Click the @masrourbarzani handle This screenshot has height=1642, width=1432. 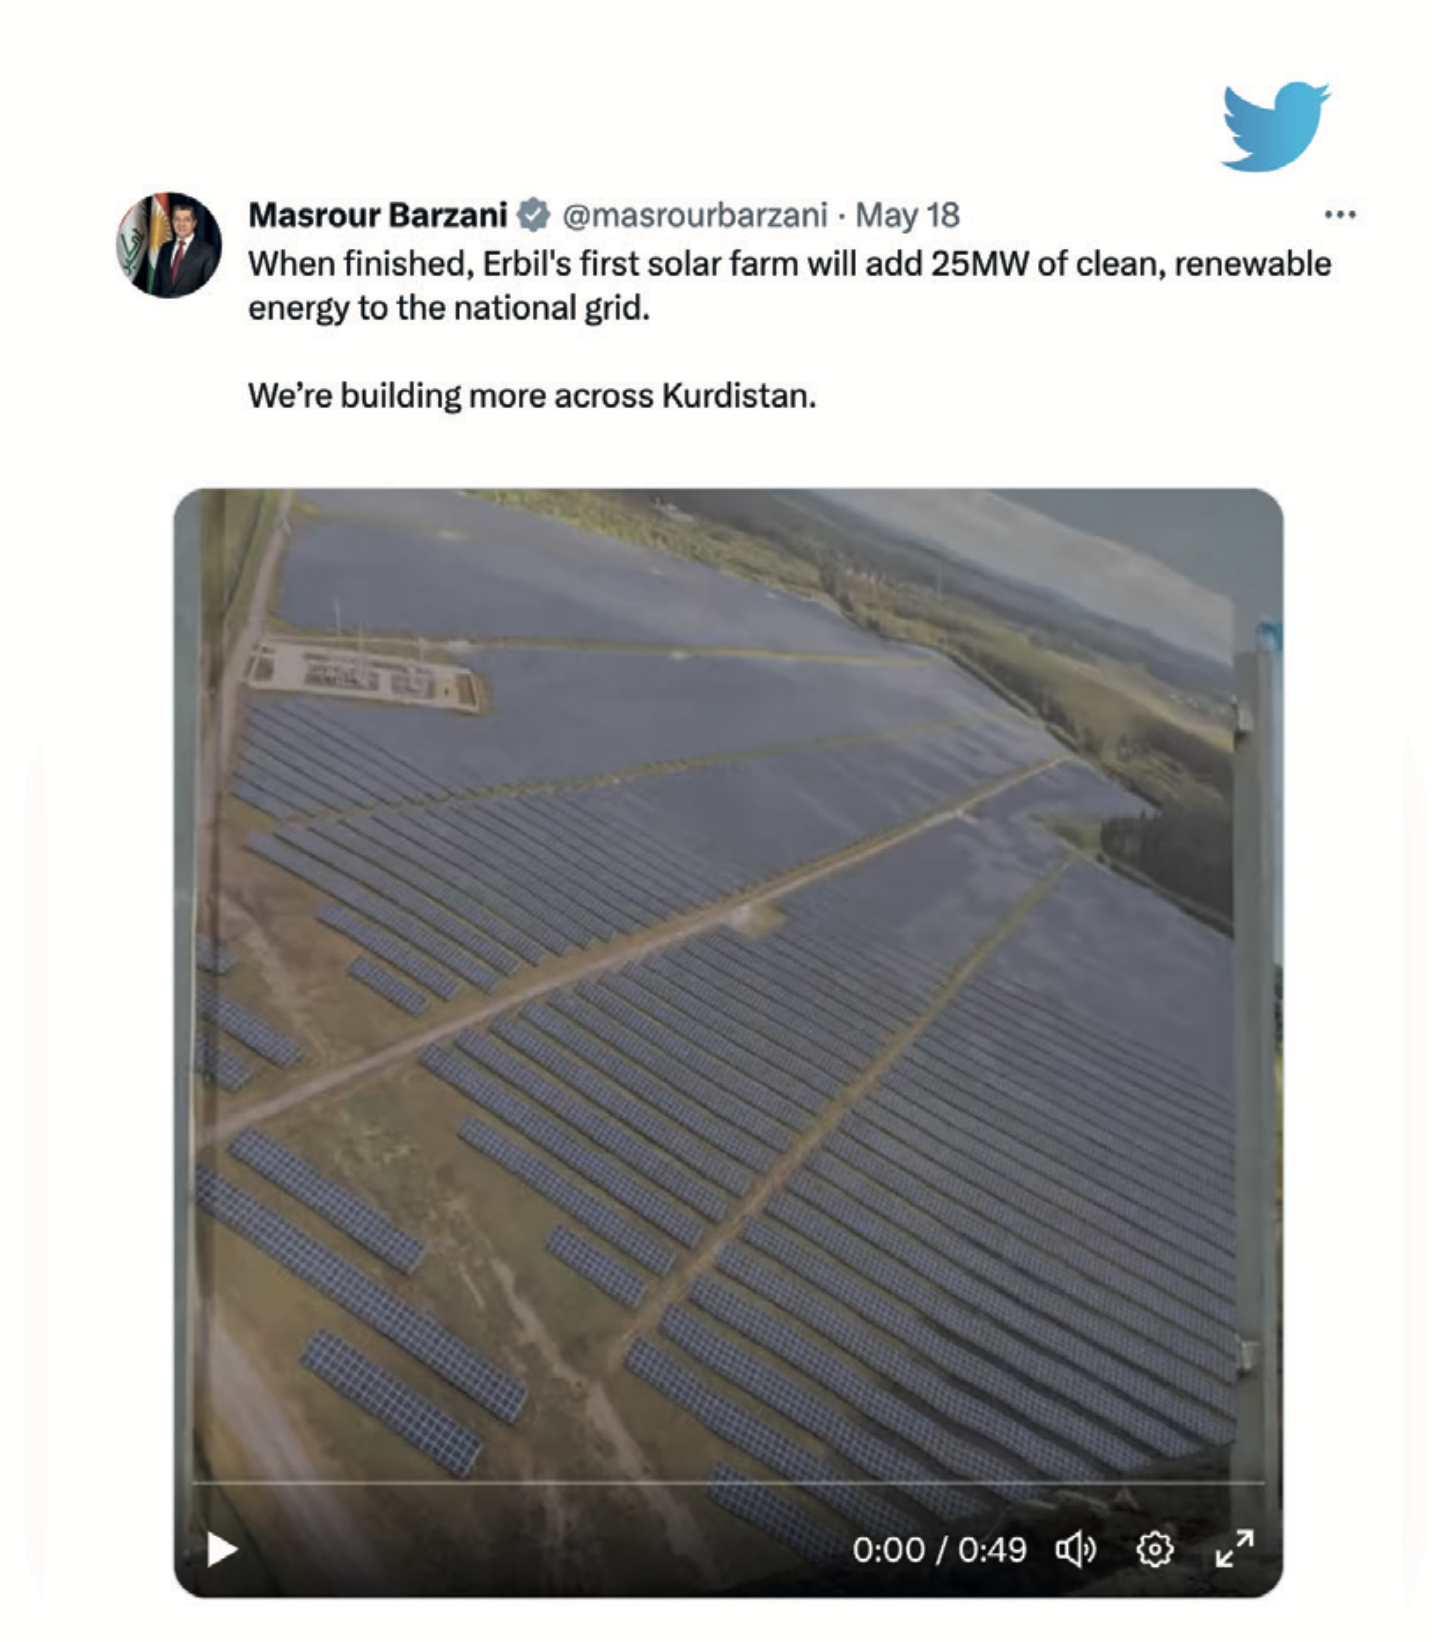[x=695, y=215]
